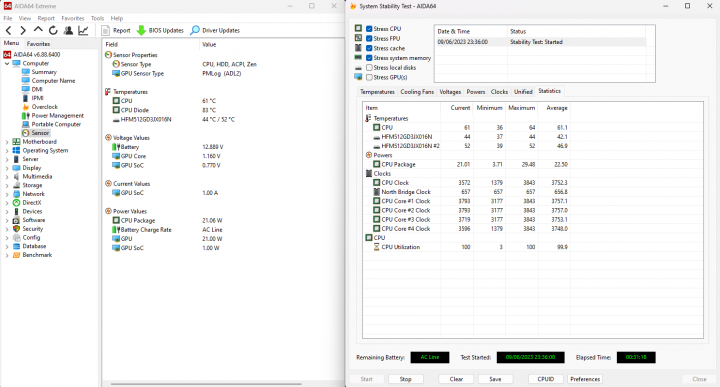Image resolution: width=720 pixels, height=387 pixels.
Task: Expand the Network tree node
Action: click(7, 194)
